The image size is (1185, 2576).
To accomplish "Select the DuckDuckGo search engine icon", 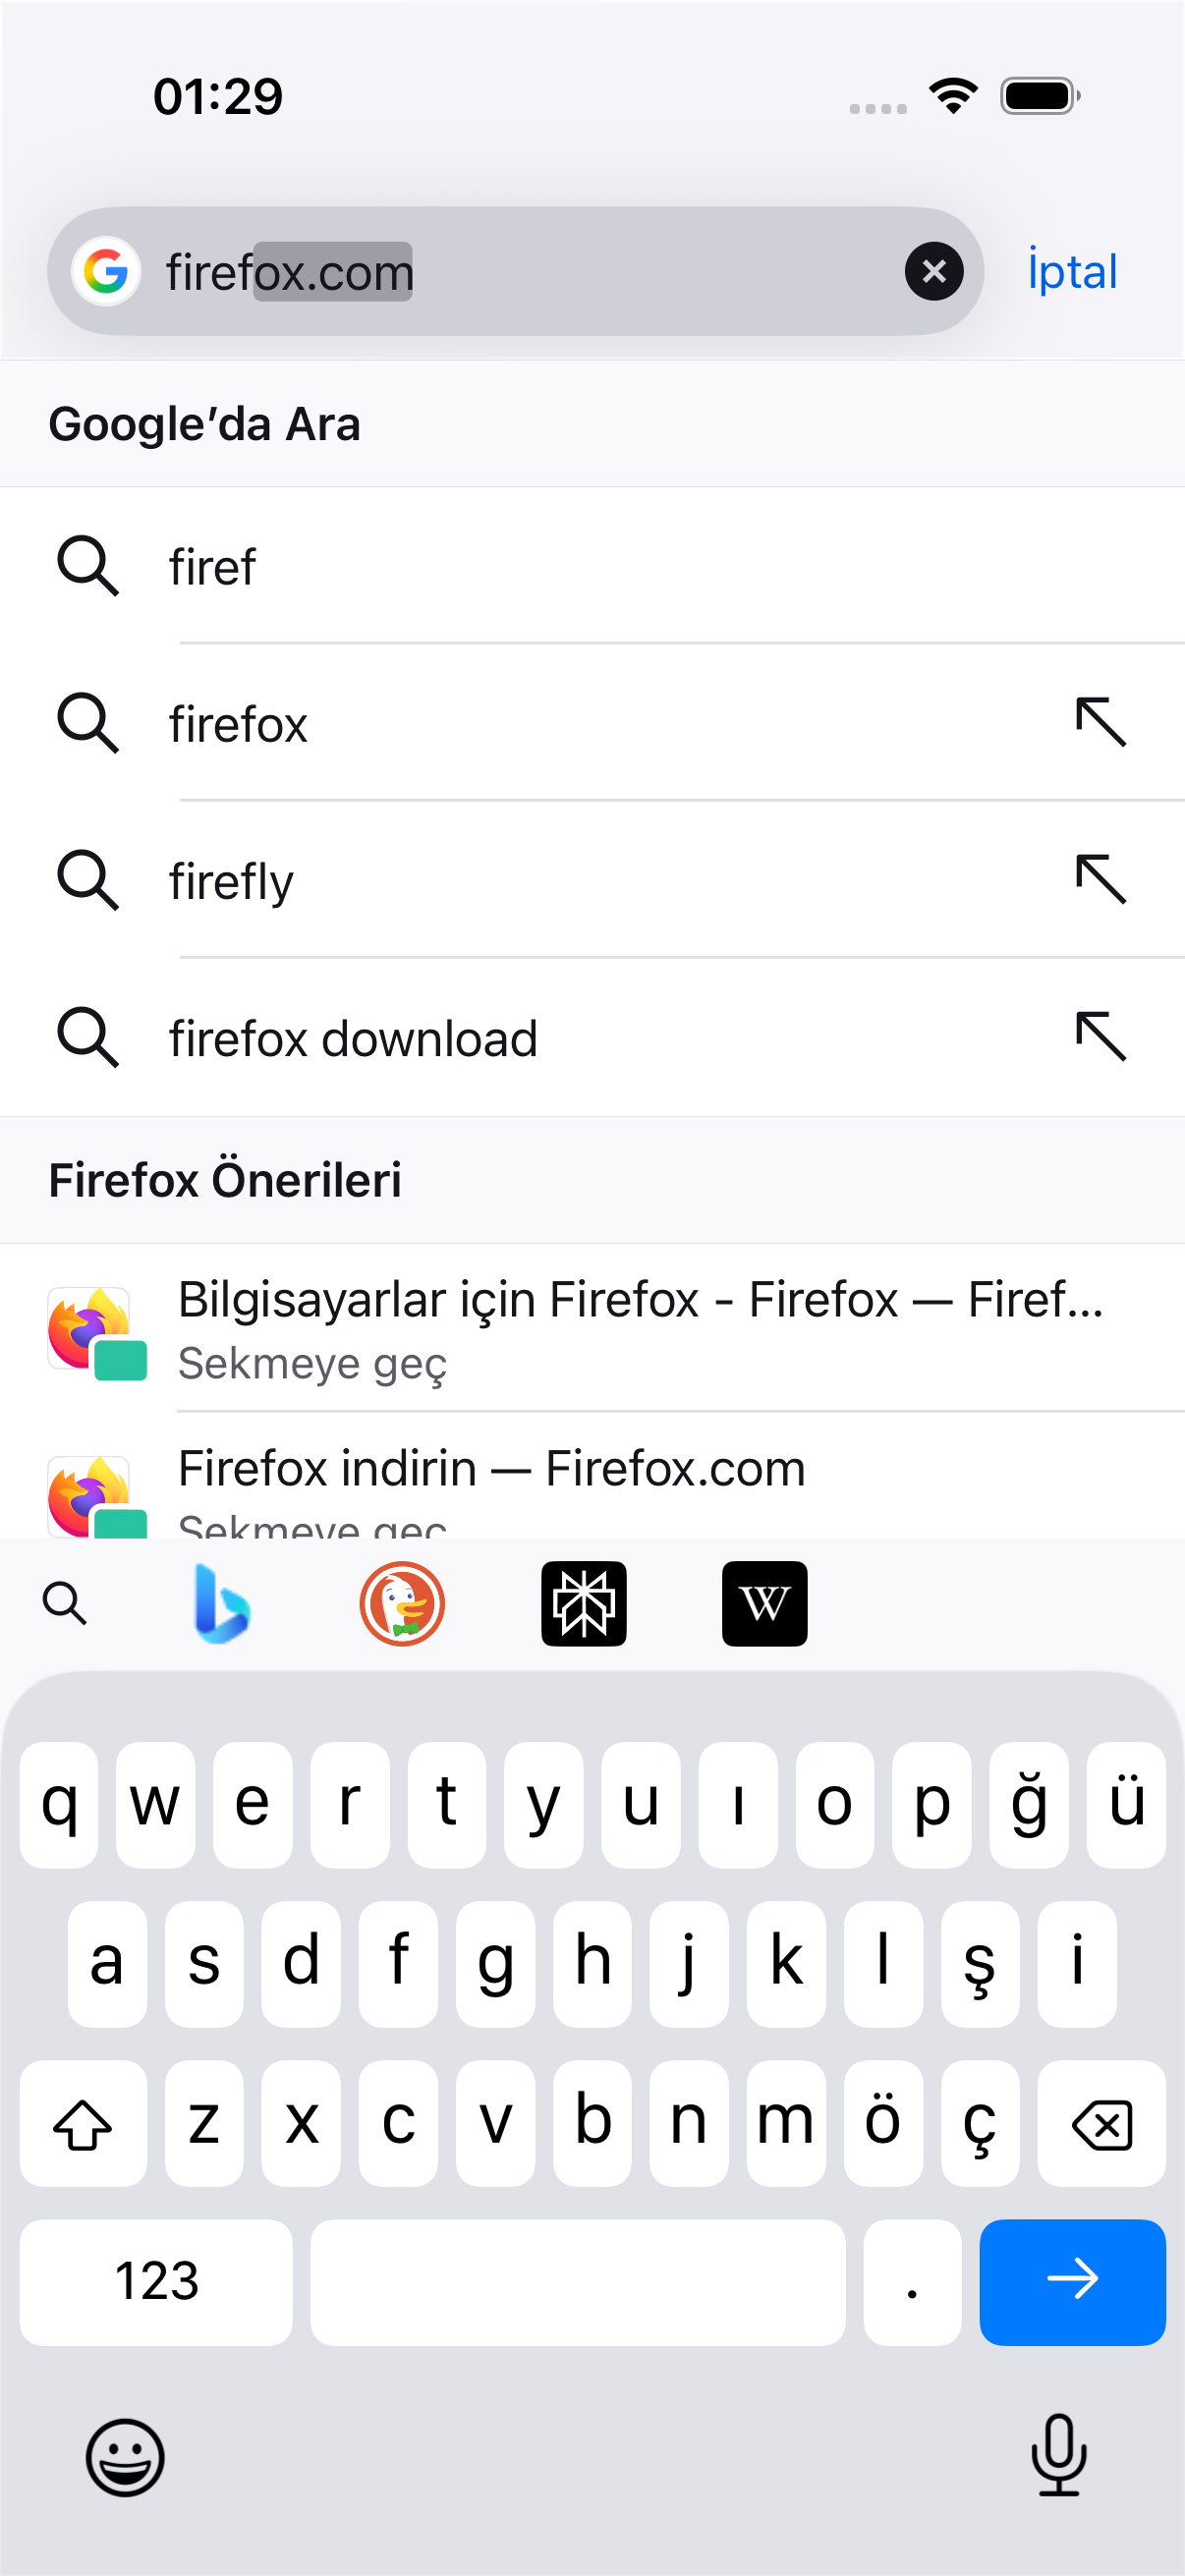I will 402,1603.
